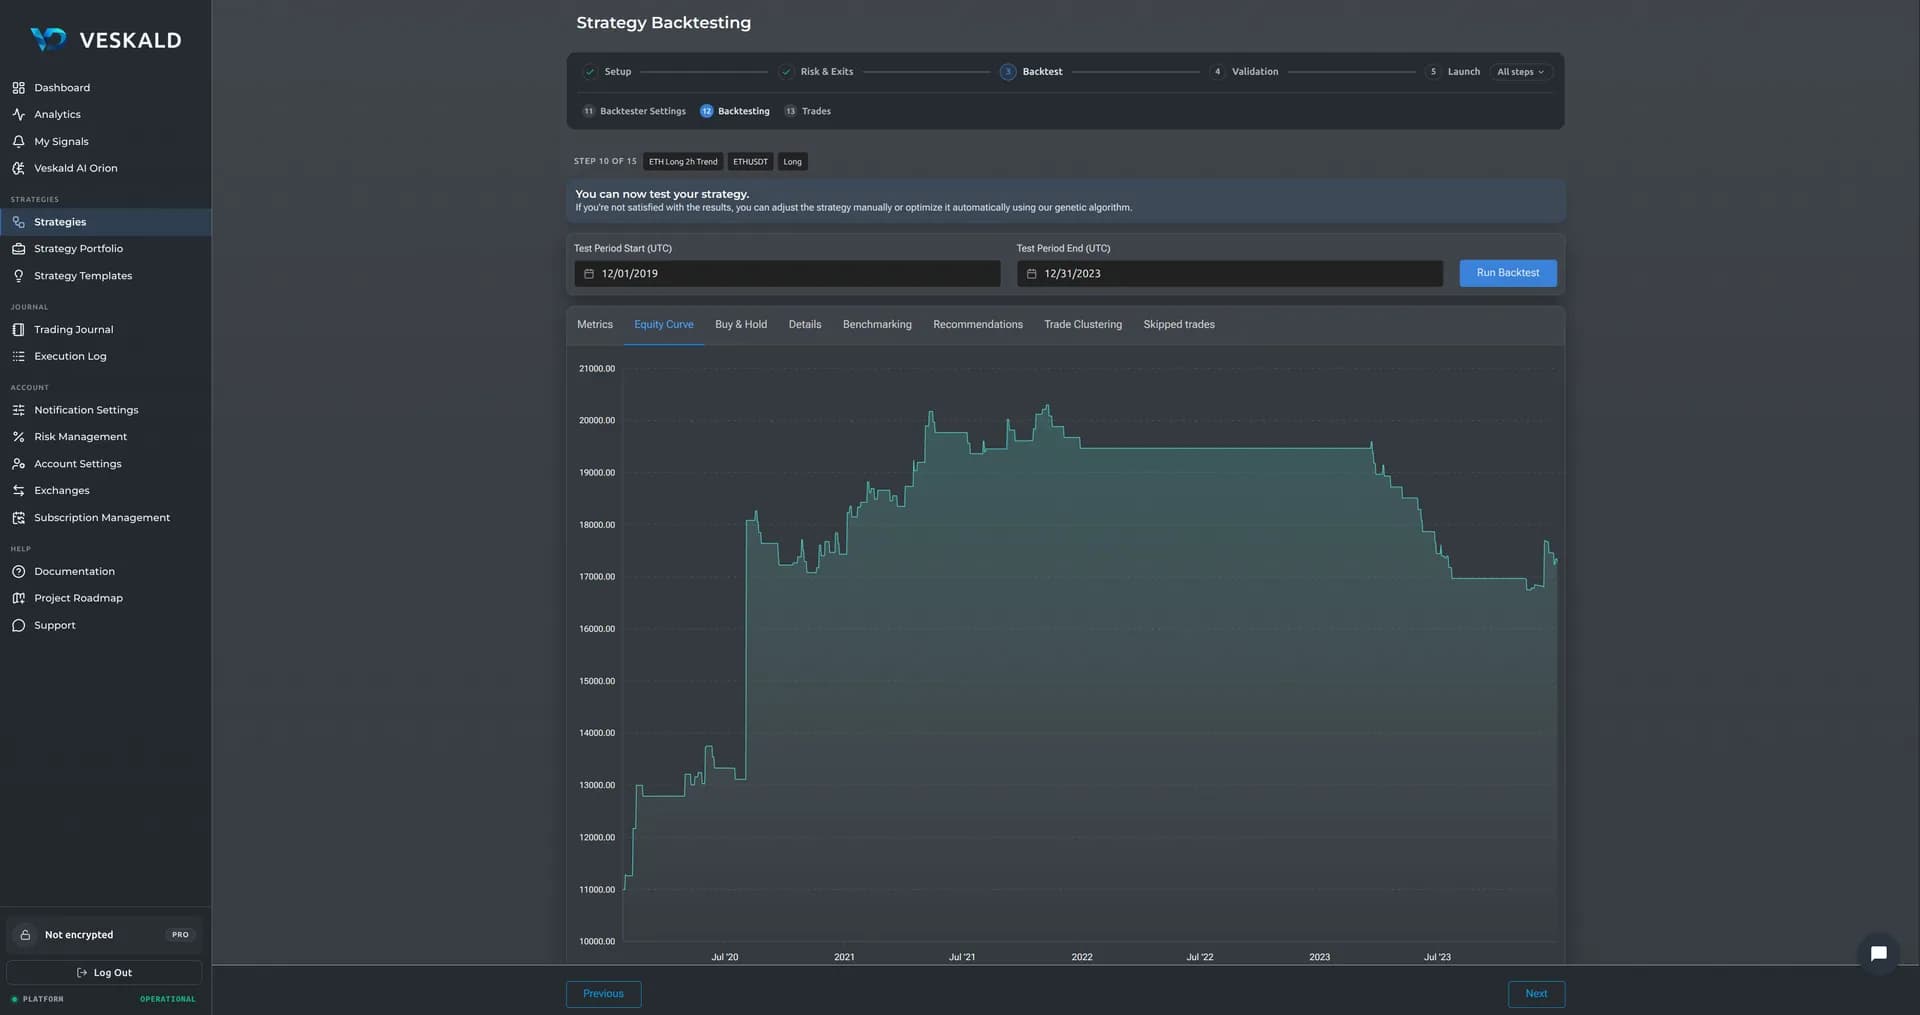Click the Analytics pulse icon
The height and width of the screenshot is (1015, 1920).
pos(18,115)
